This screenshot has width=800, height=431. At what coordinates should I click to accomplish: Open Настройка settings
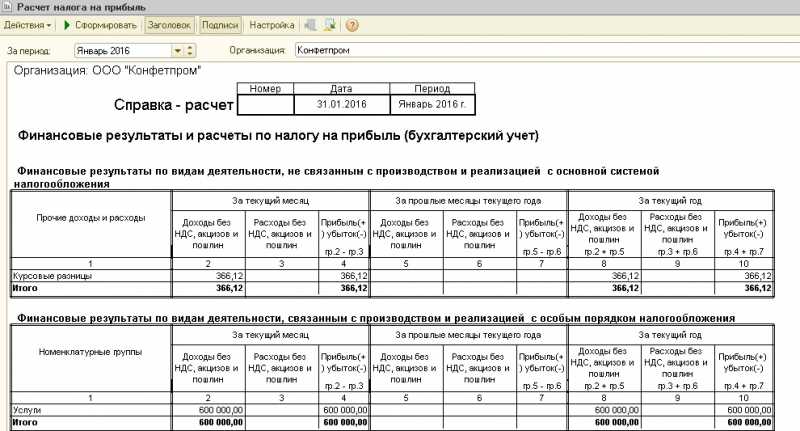click(x=271, y=25)
